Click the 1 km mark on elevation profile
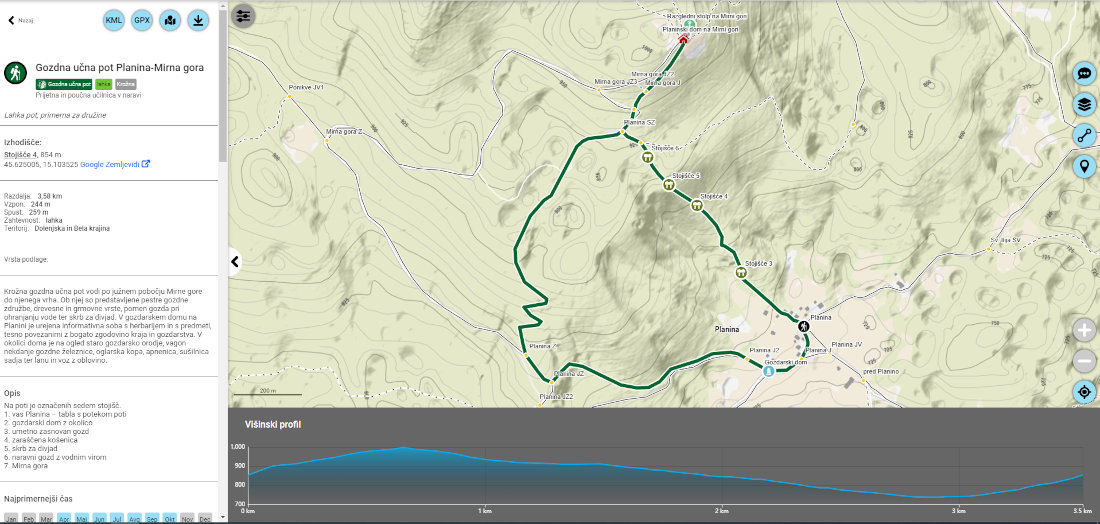The height and width of the screenshot is (524, 1100). [x=483, y=511]
